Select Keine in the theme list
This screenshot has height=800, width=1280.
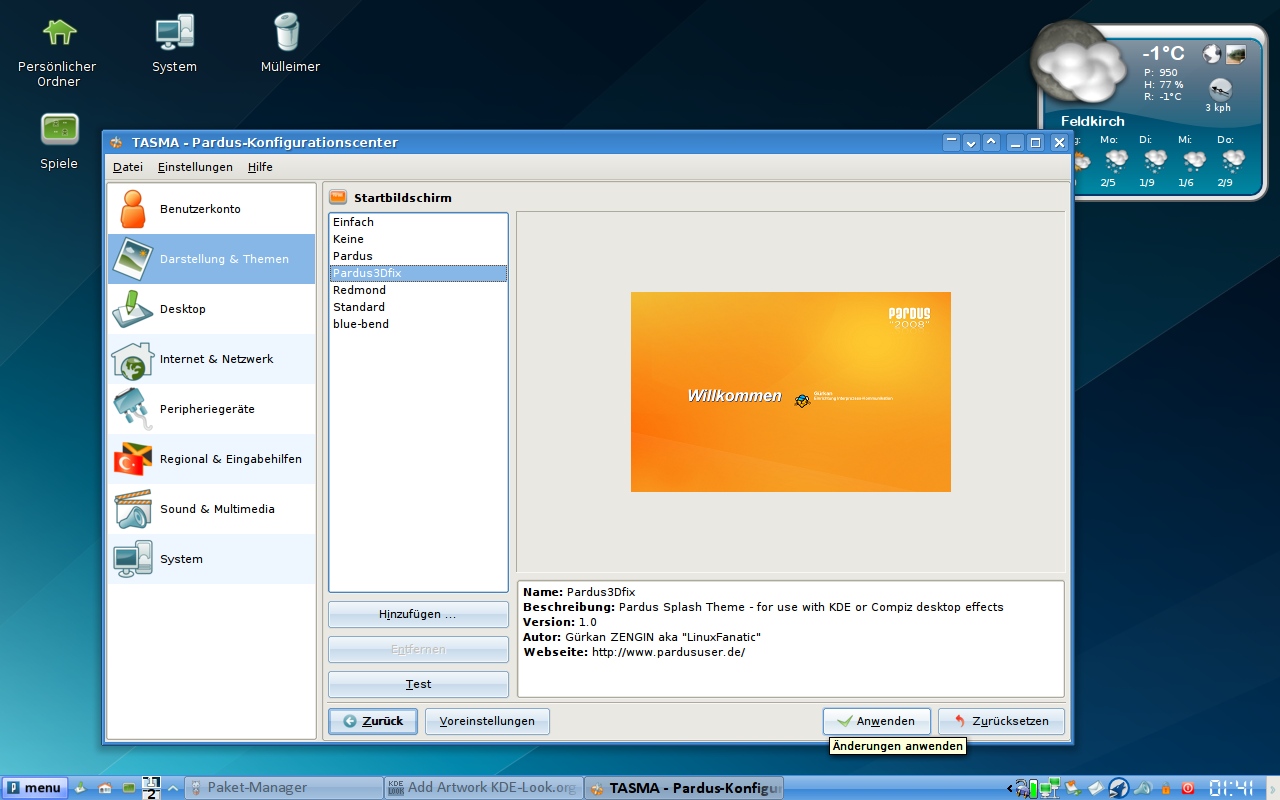tap(418, 239)
